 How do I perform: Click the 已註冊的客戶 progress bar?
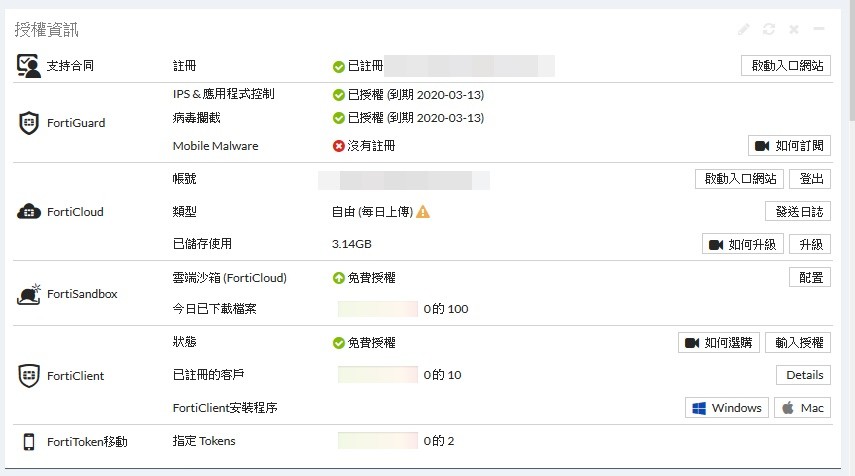[377, 375]
